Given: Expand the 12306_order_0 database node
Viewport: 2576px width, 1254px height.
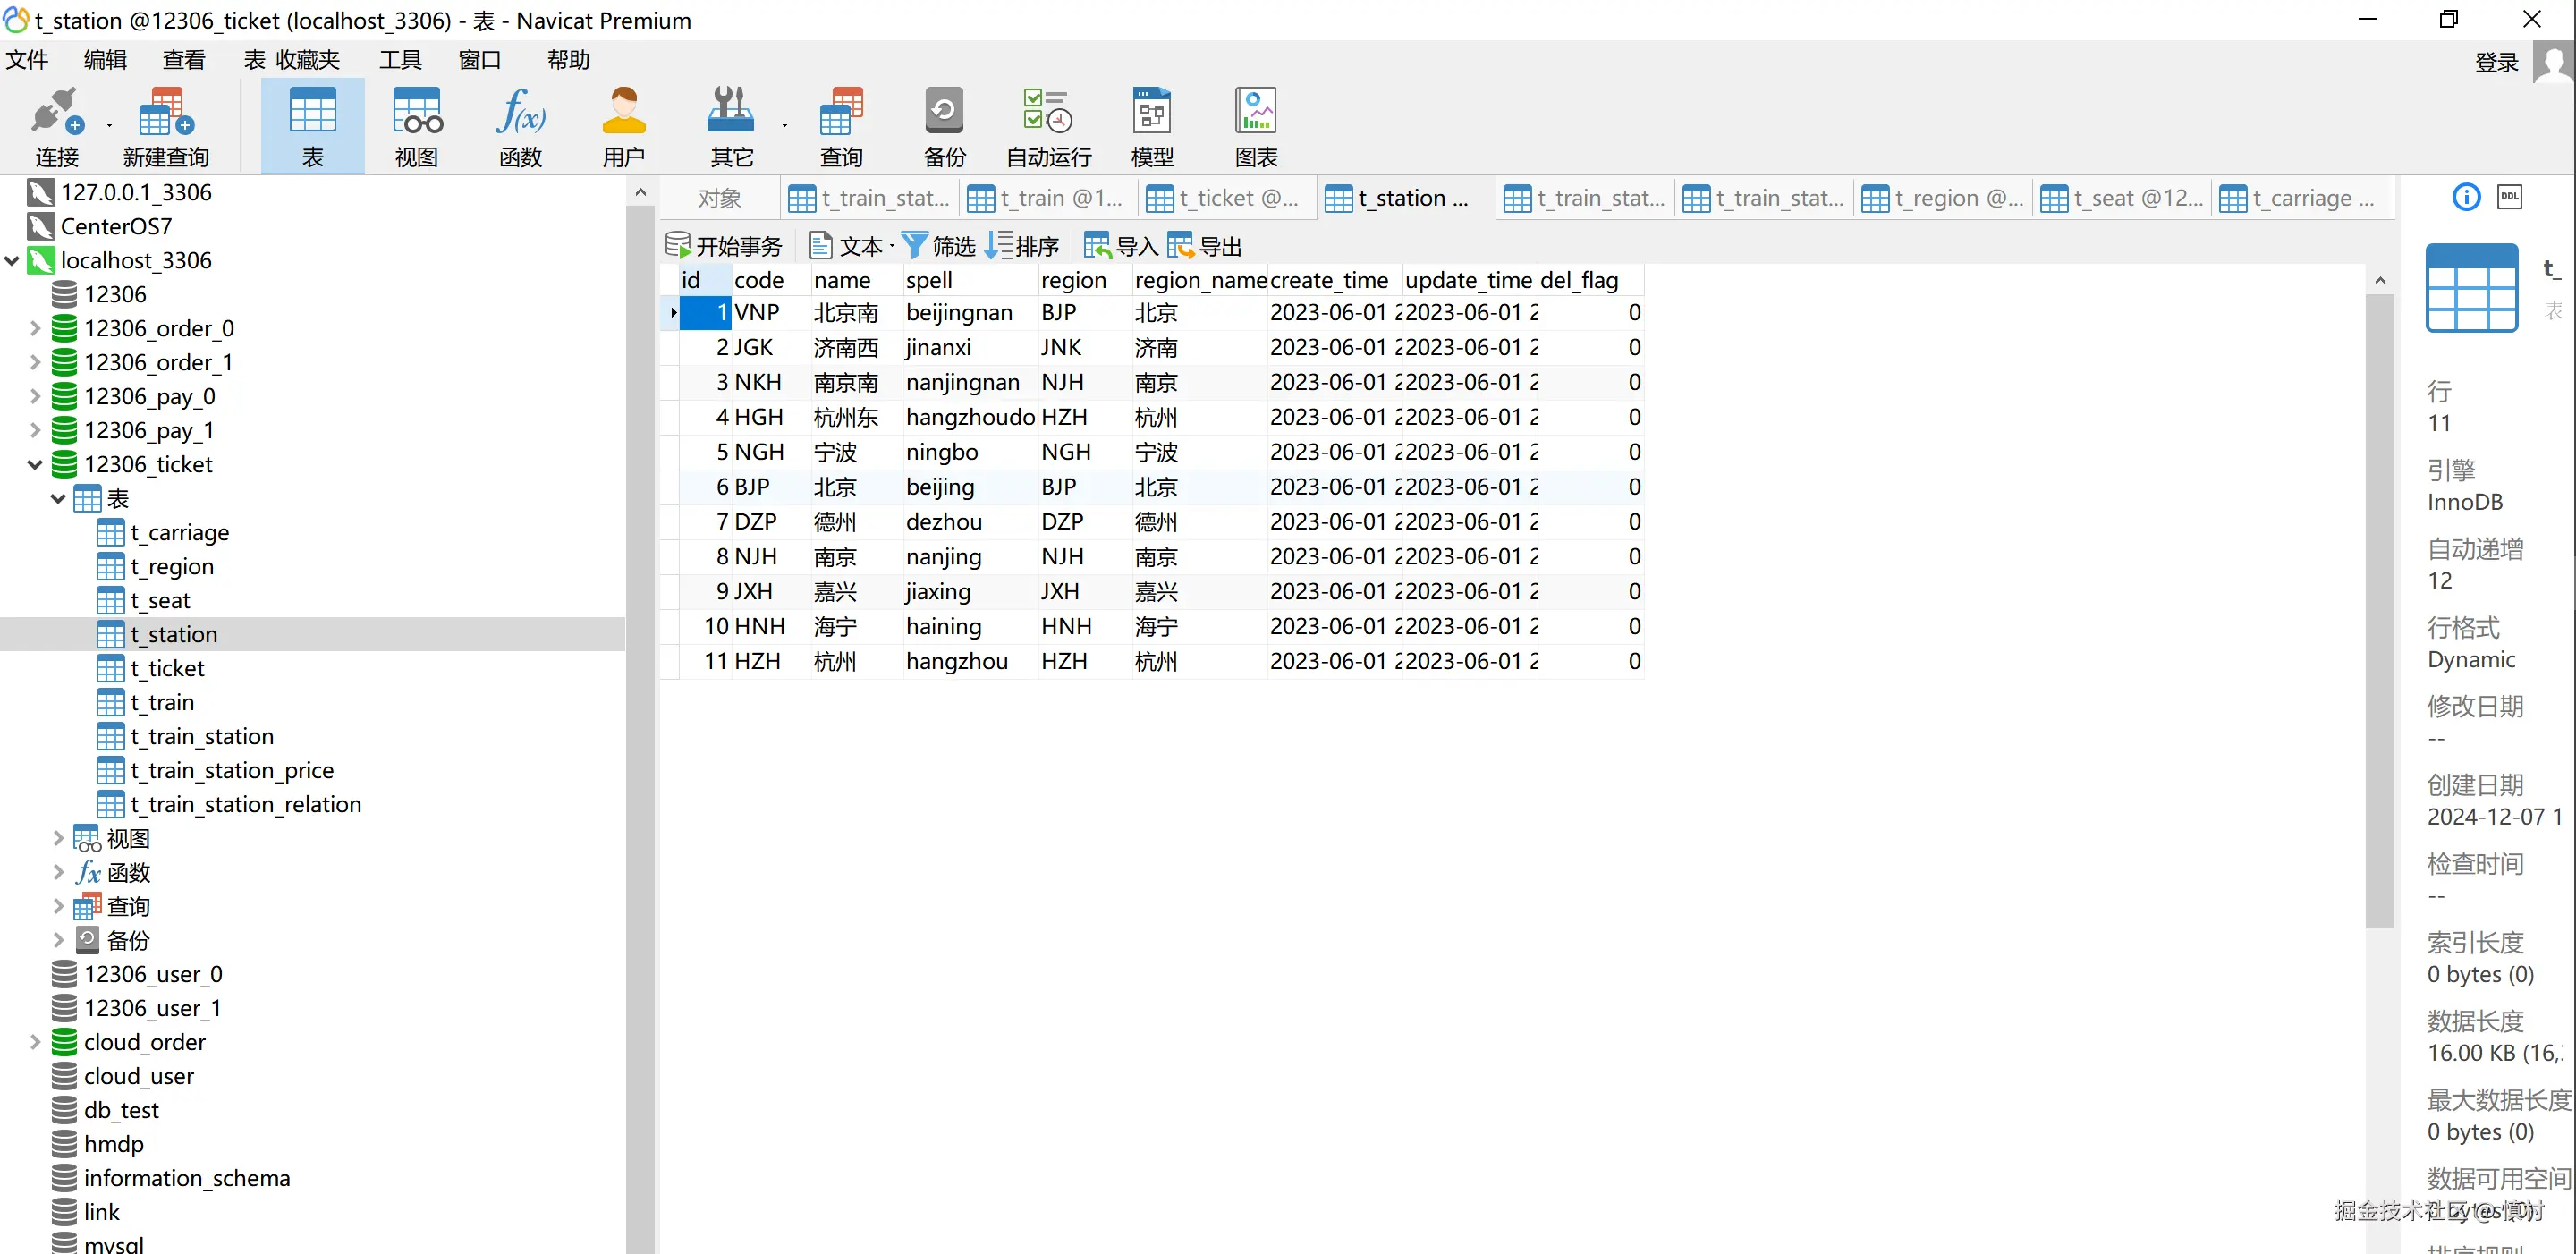Looking at the screenshot, I should pos(35,328).
